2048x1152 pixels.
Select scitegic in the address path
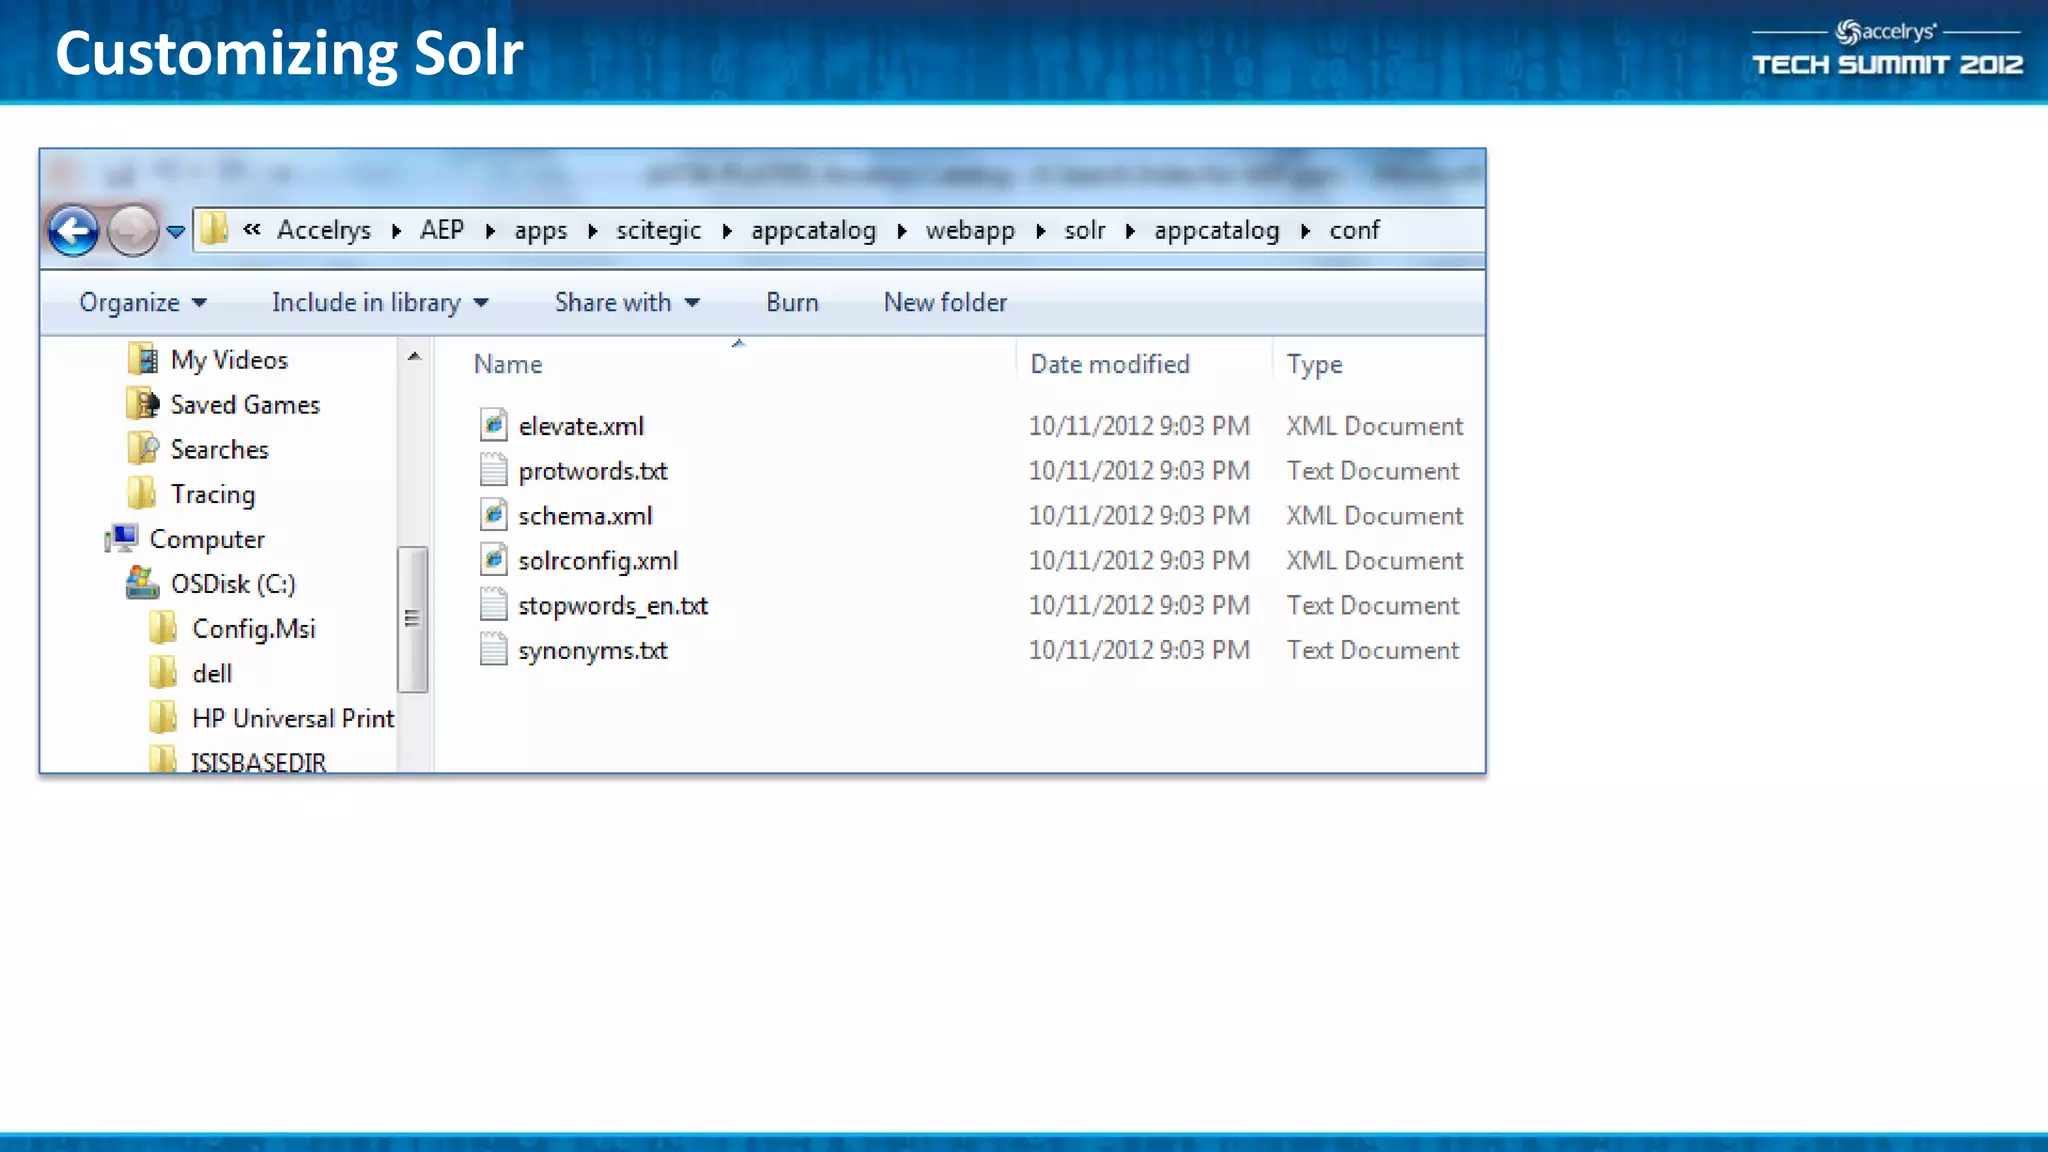tap(659, 231)
